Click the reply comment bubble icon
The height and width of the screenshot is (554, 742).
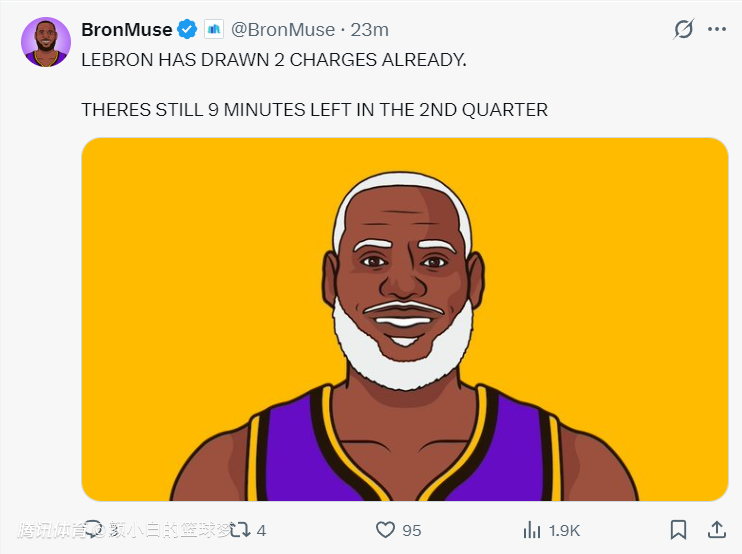94,529
